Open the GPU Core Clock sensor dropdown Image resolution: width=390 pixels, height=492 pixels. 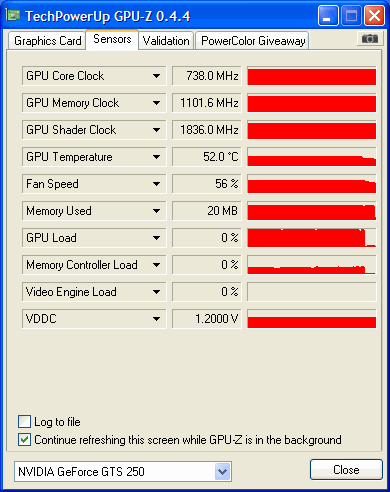[x=156, y=76]
